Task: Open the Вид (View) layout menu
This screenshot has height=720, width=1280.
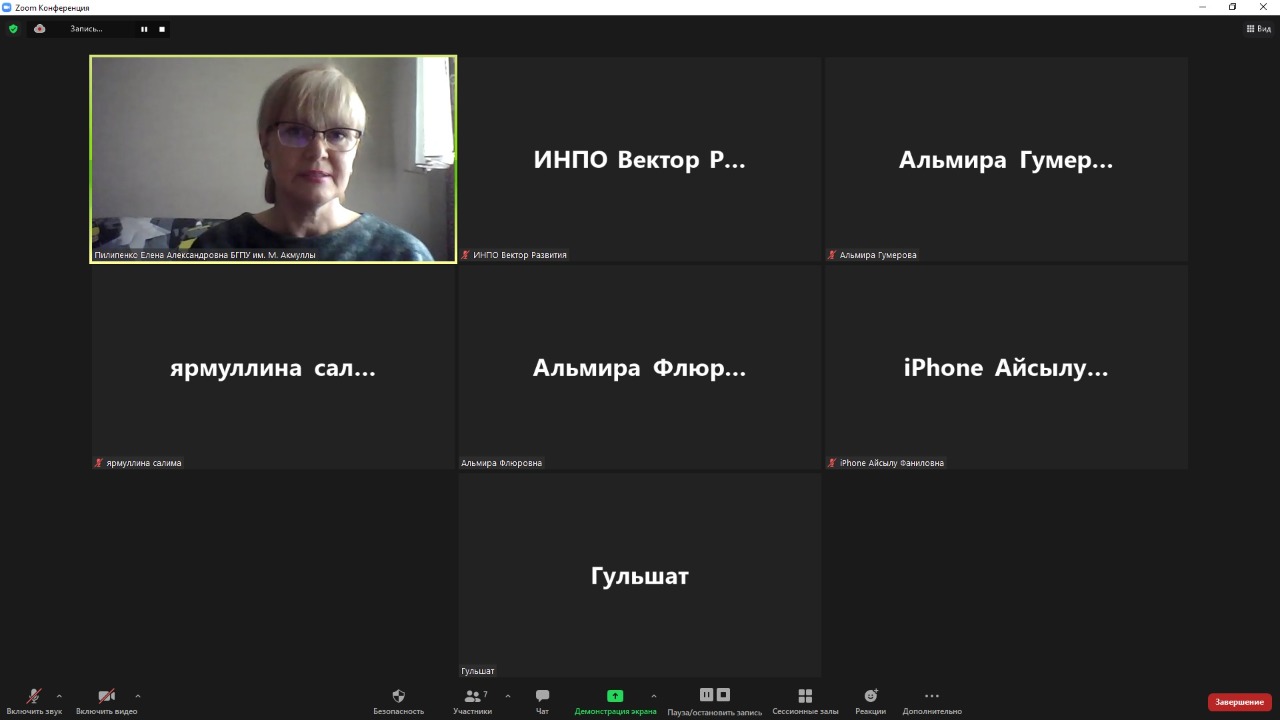Action: [1258, 29]
